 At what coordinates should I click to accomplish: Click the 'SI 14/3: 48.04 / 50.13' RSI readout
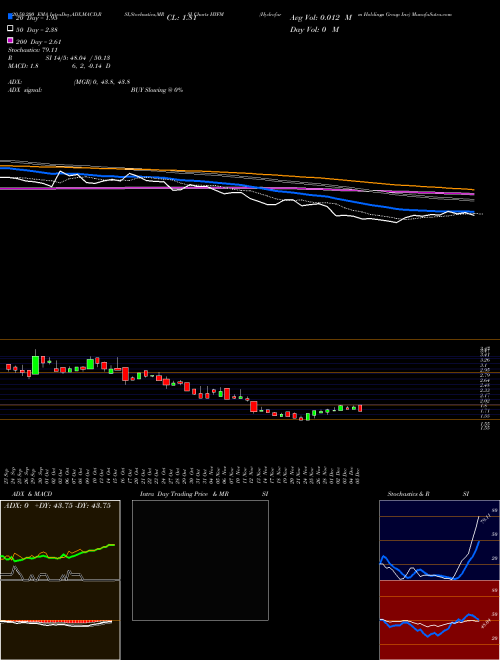[x=78, y=58]
